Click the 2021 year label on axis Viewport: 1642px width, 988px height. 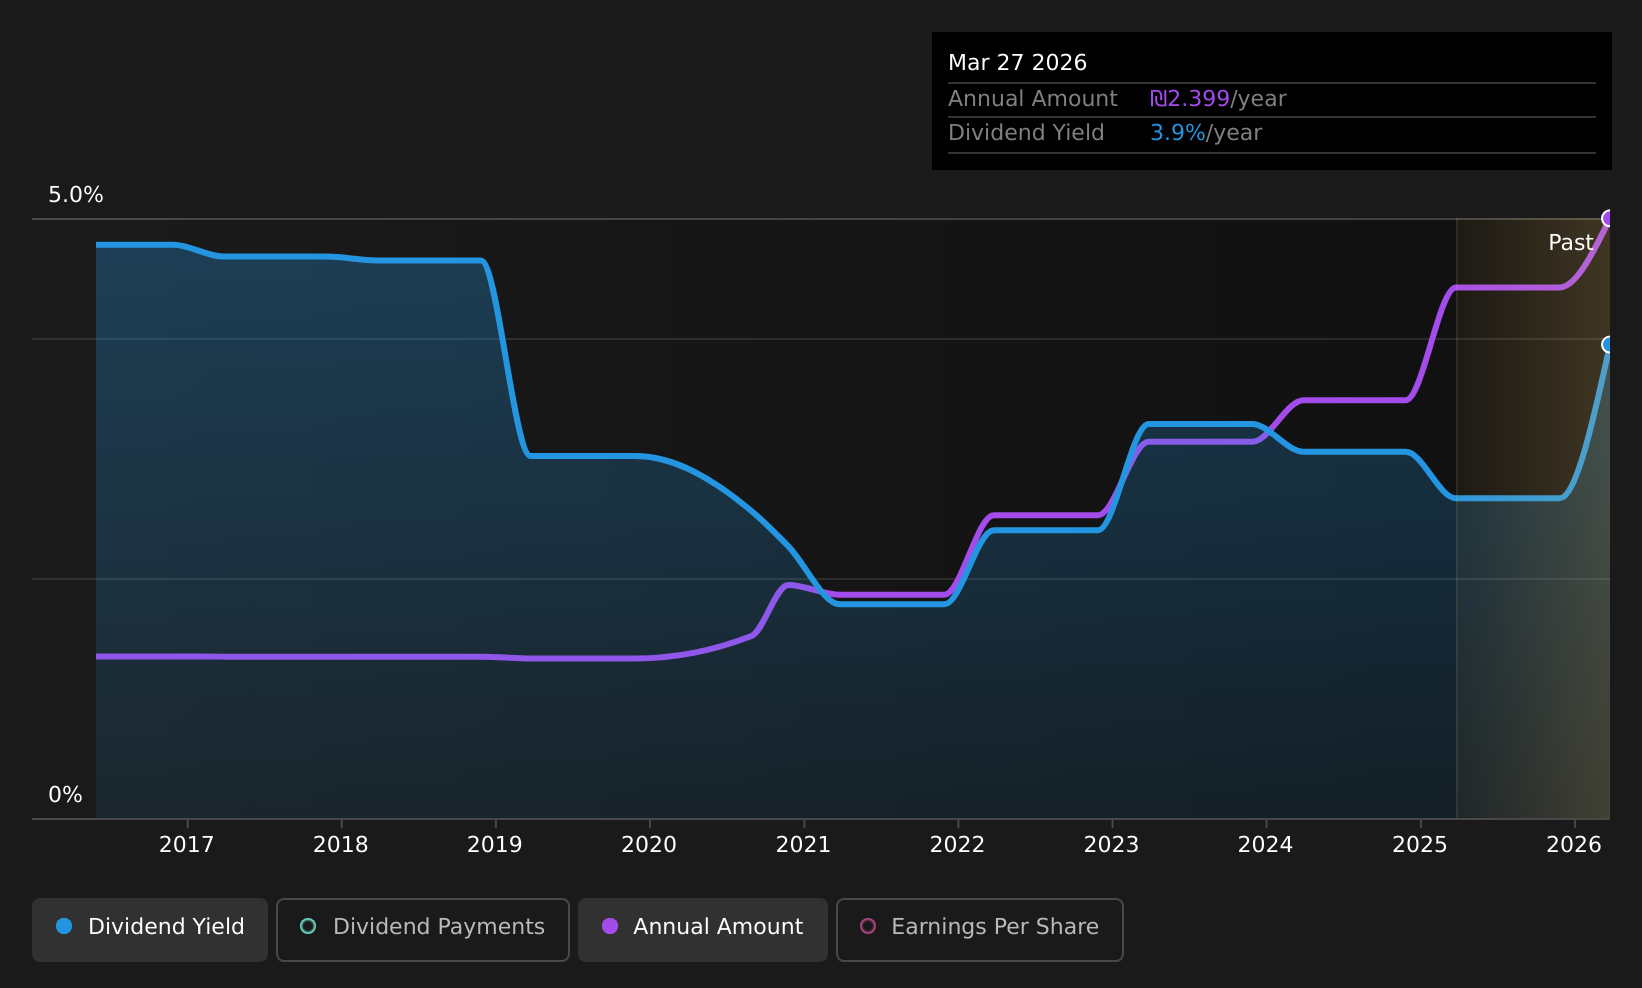803,845
